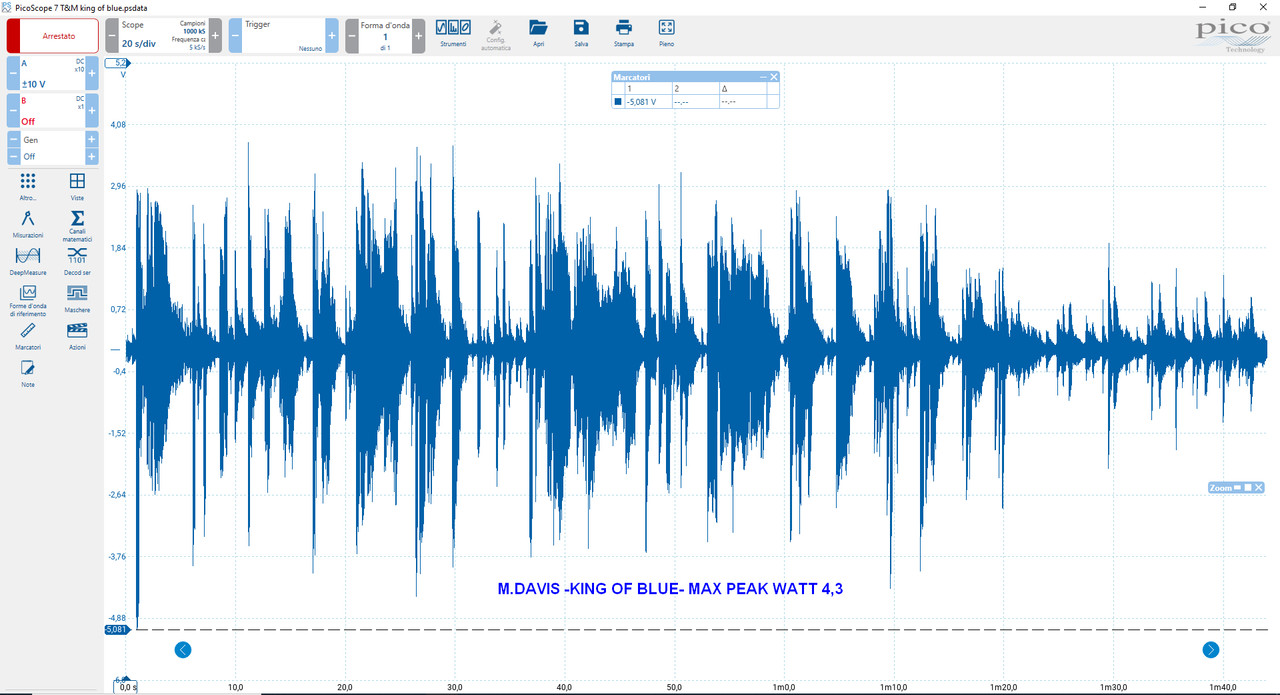Open the Decod ser serial decoding tool
Viewport: 1280px width, 695px height.
click(x=77, y=261)
